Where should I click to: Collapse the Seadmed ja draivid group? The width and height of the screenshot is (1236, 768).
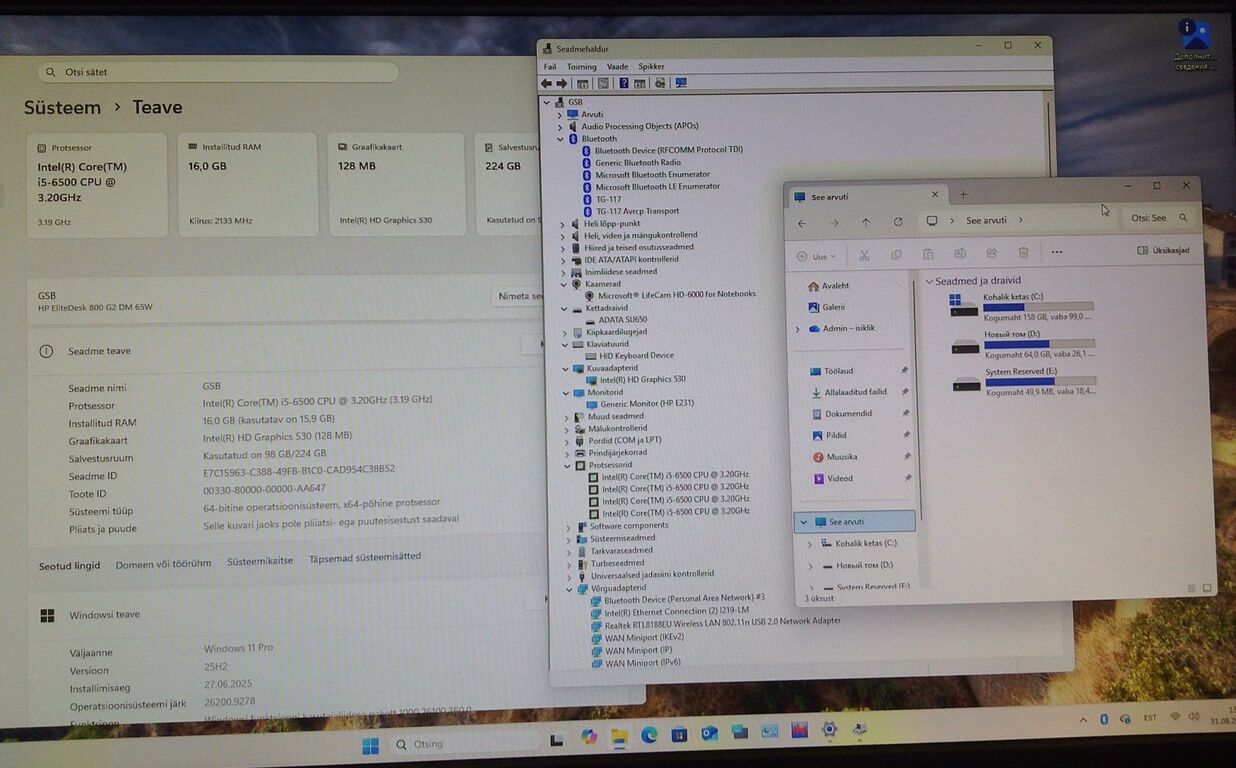[x=929, y=282]
